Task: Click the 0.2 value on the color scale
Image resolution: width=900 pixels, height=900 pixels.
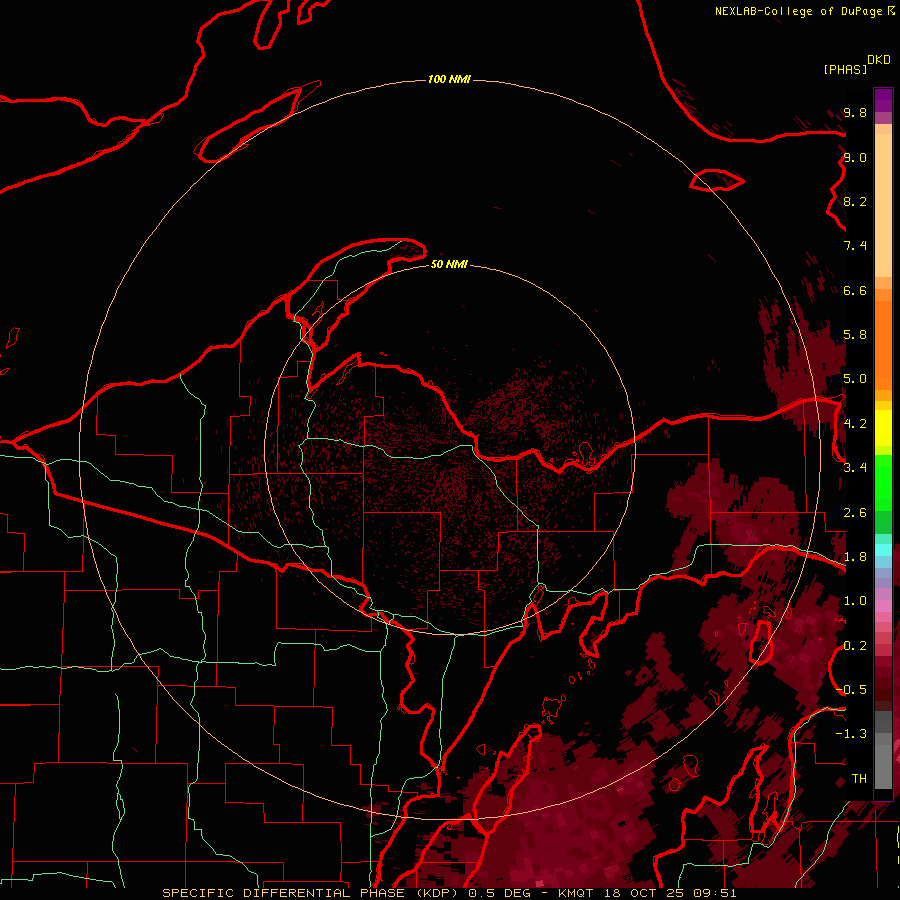Action: coord(855,646)
